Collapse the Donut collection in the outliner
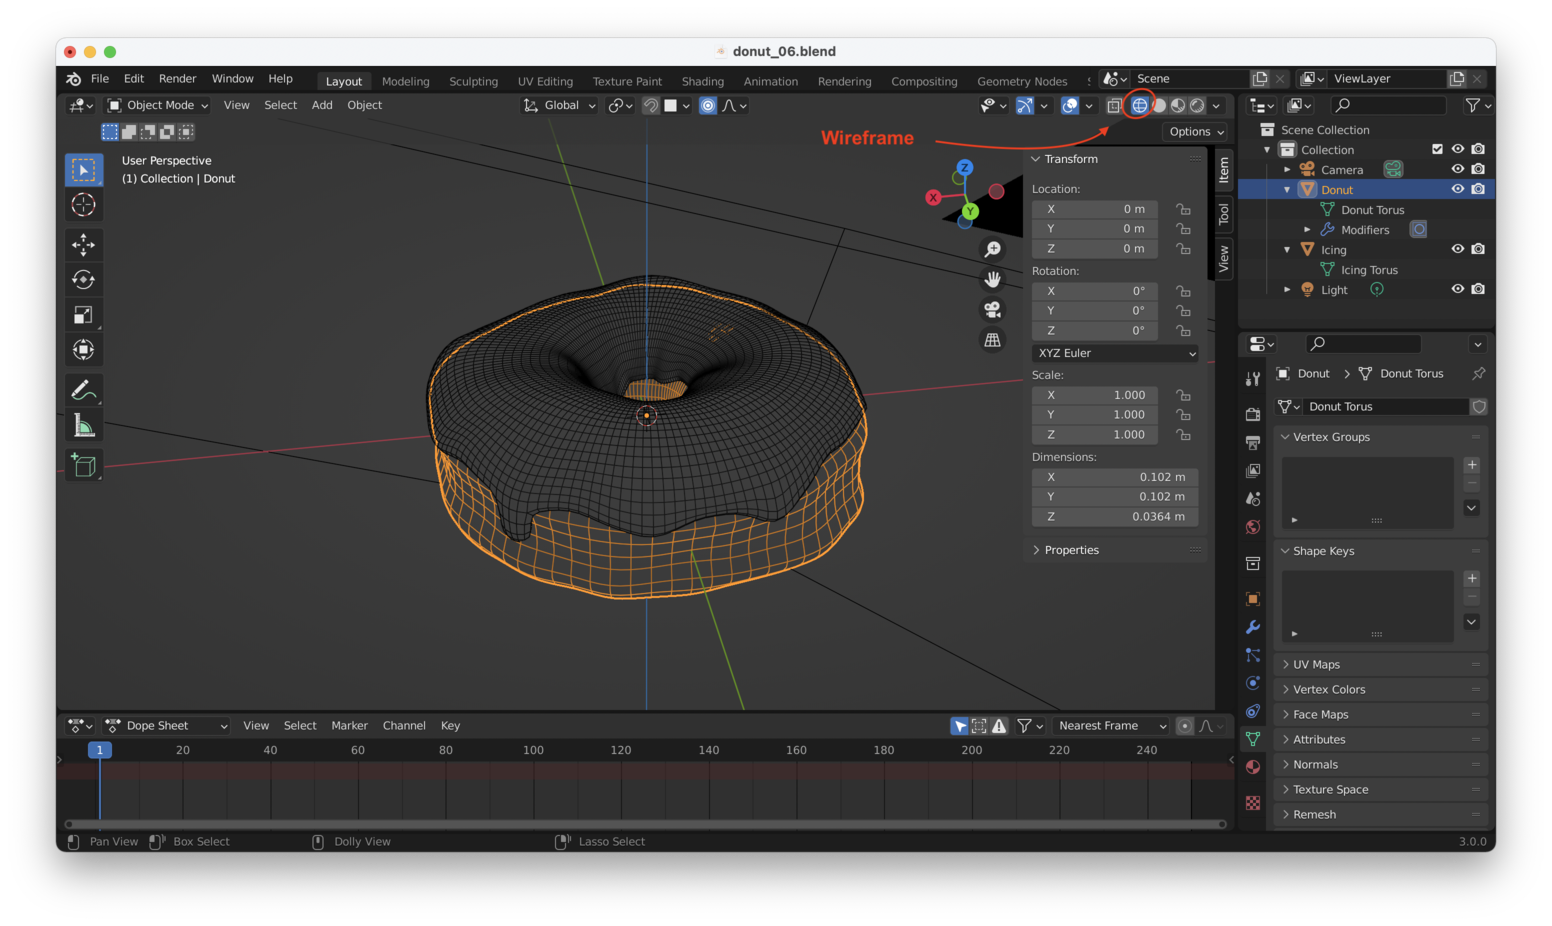Viewport: 1552px width, 926px height. (1288, 189)
